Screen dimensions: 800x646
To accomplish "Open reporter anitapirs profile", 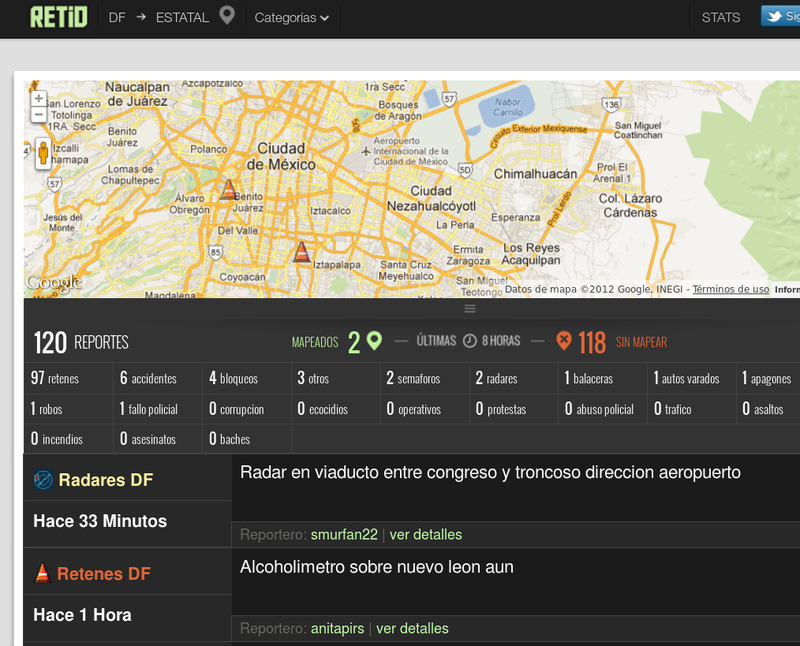I will pos(337,628).
